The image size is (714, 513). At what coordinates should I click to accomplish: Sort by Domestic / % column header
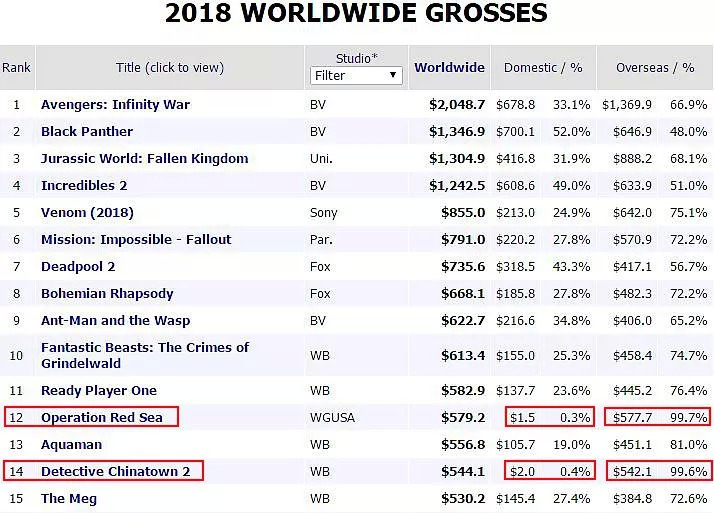click(543, 68)
